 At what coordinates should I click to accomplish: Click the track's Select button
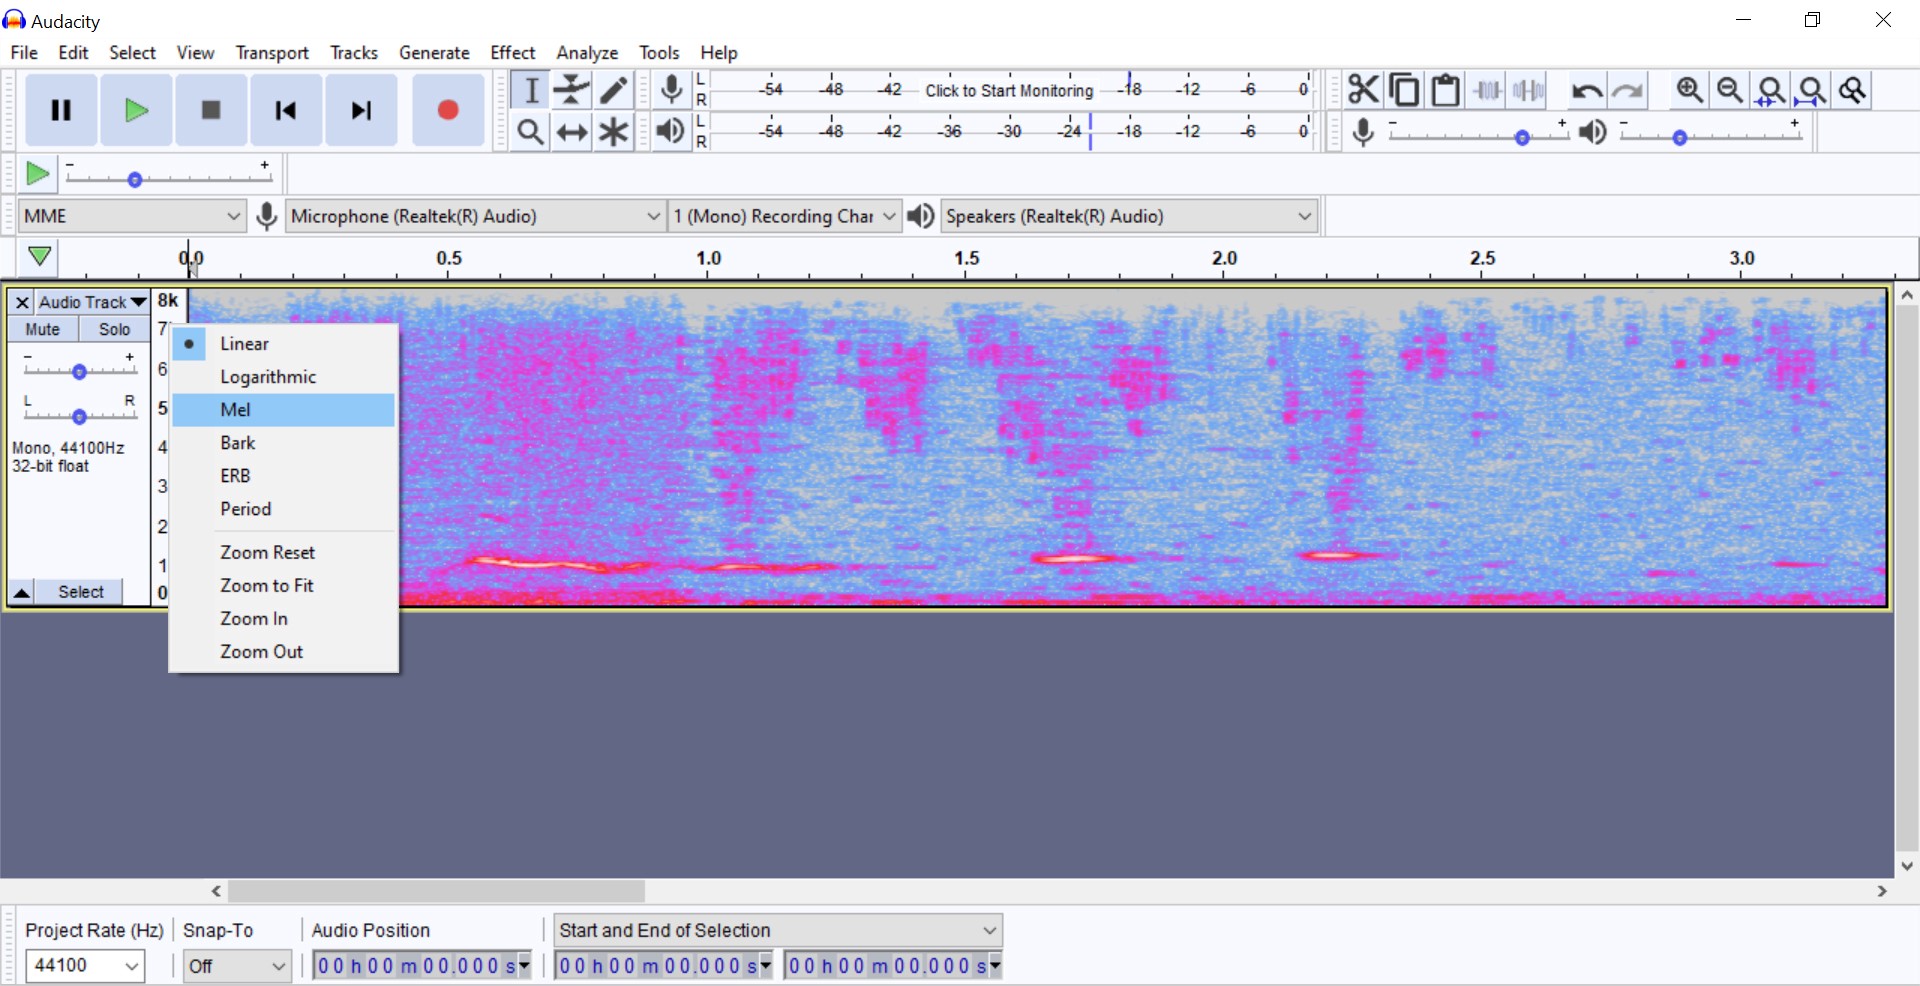click(80, 592)
